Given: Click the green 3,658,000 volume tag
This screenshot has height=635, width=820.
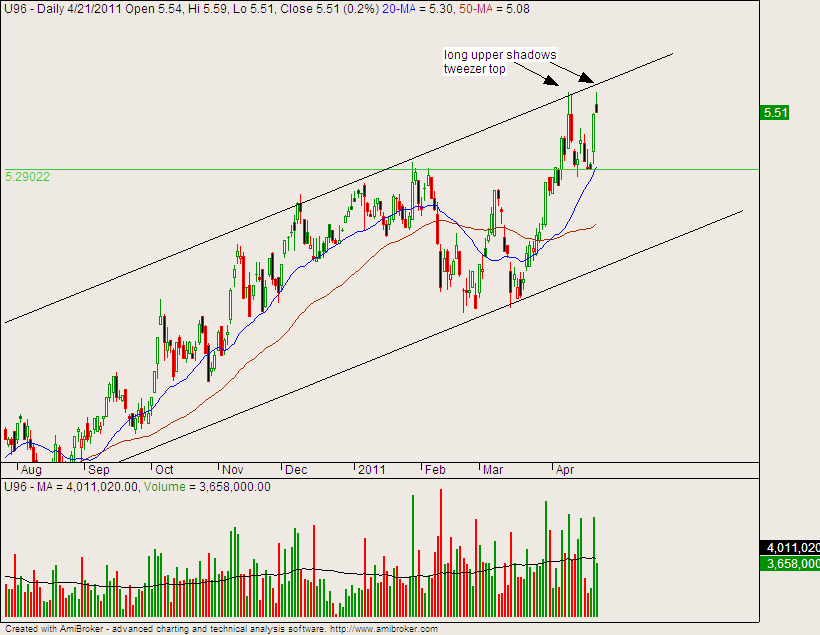Looking at the screenshot, I should 791,565.
